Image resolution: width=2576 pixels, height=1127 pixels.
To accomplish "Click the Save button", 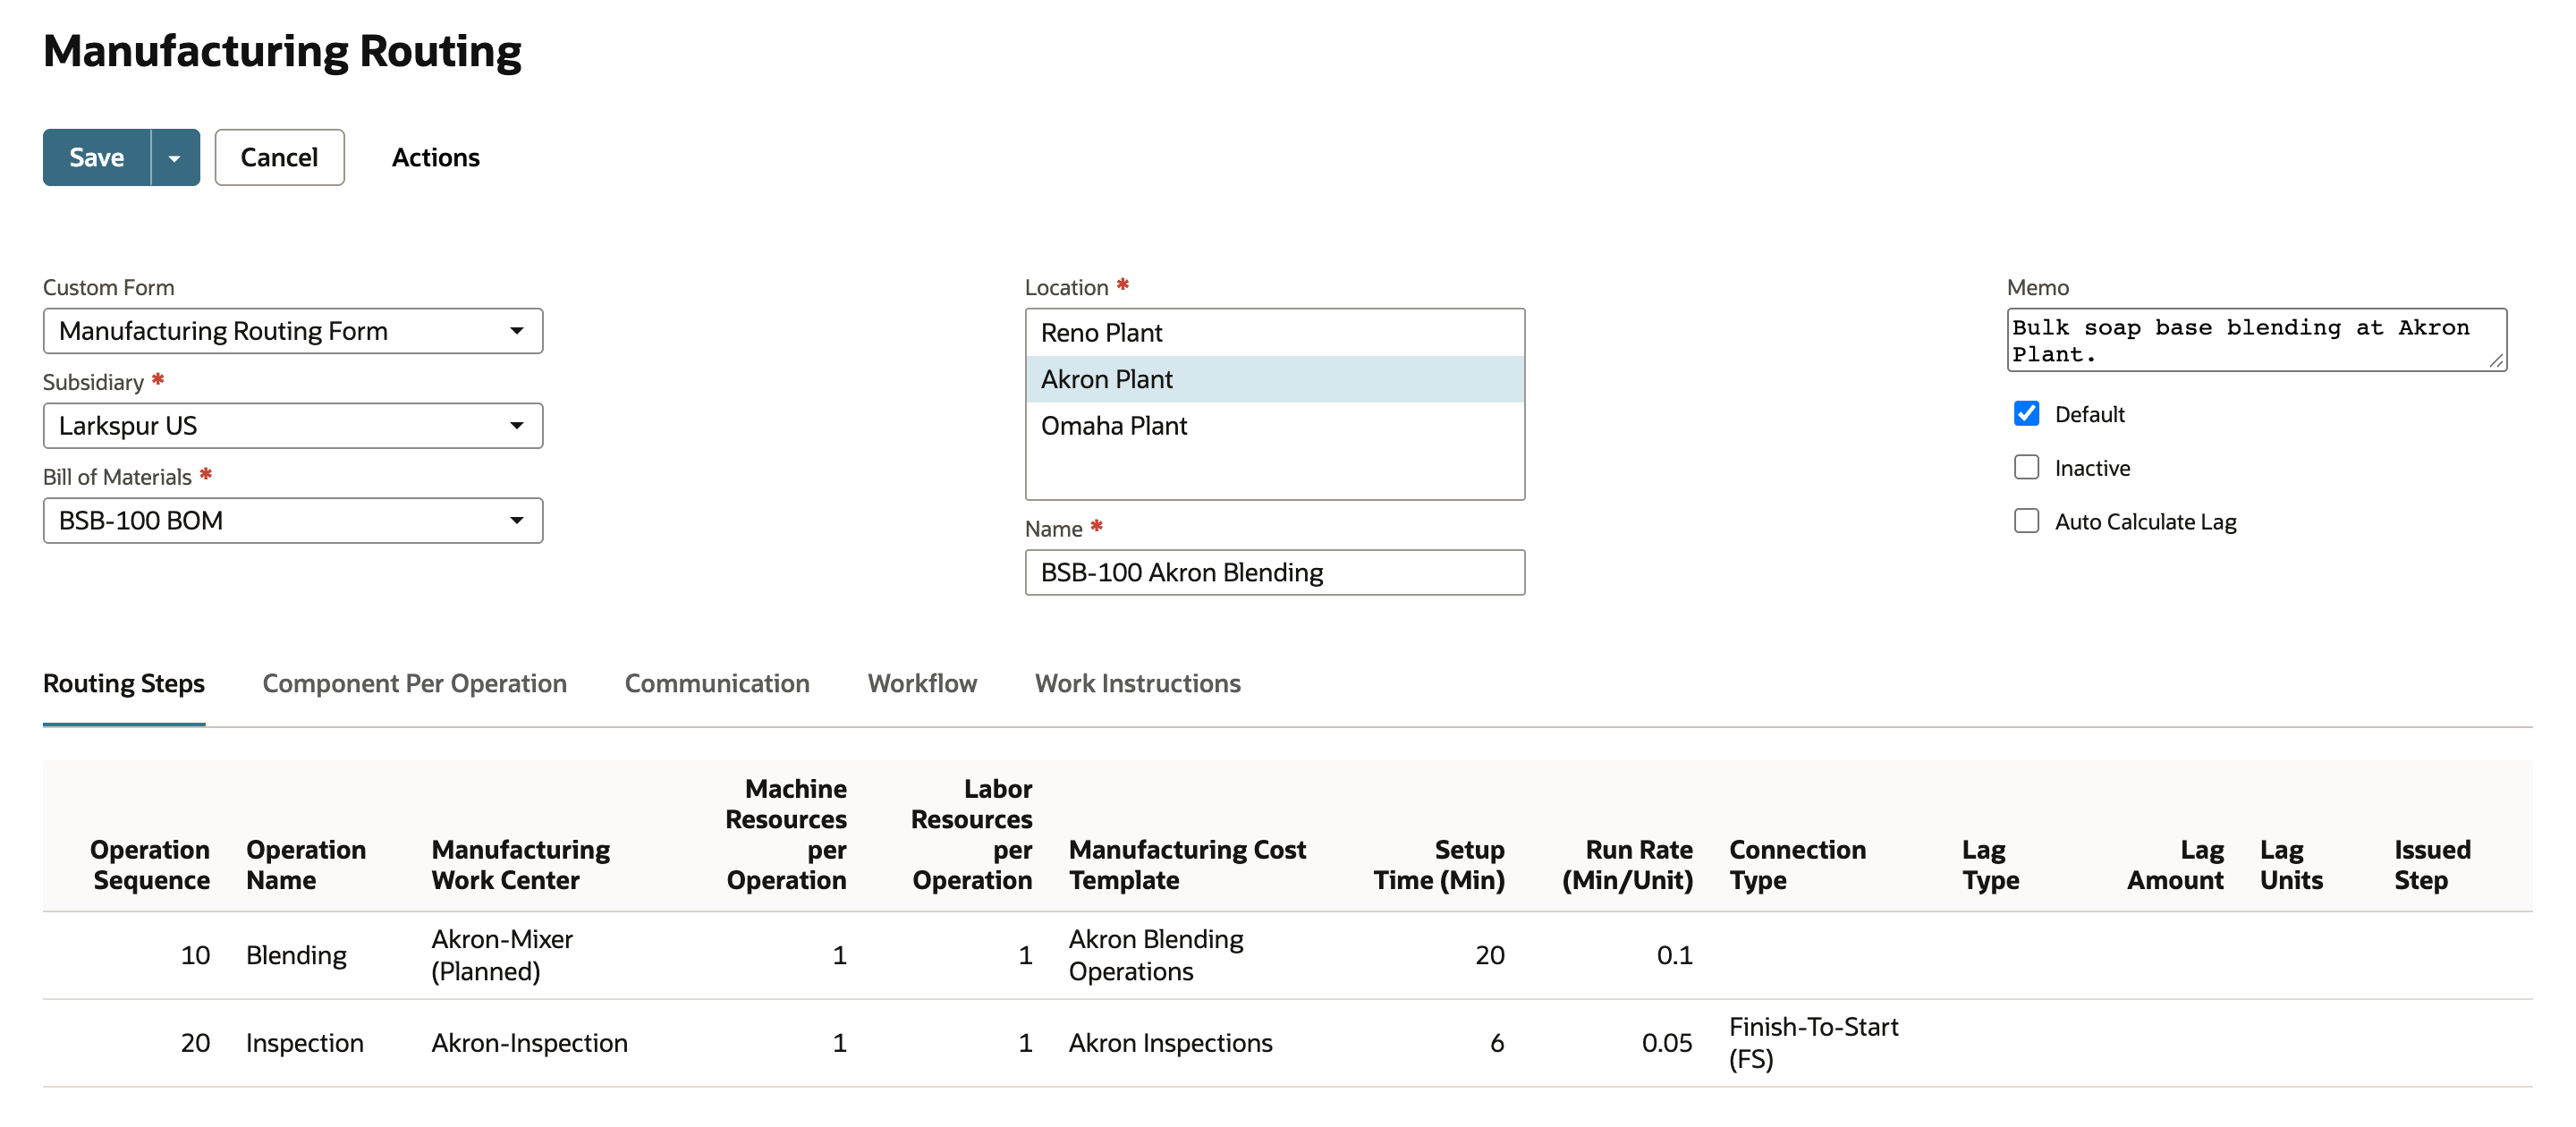I will [x=96, y=157].
